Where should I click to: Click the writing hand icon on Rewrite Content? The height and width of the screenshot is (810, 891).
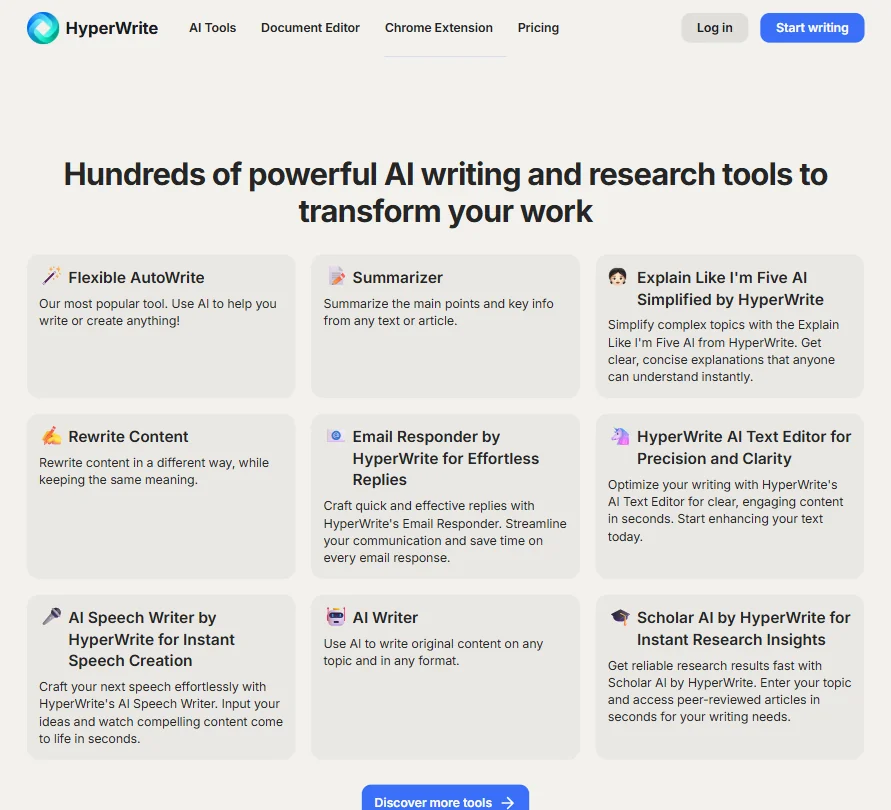tap(52, 436)
